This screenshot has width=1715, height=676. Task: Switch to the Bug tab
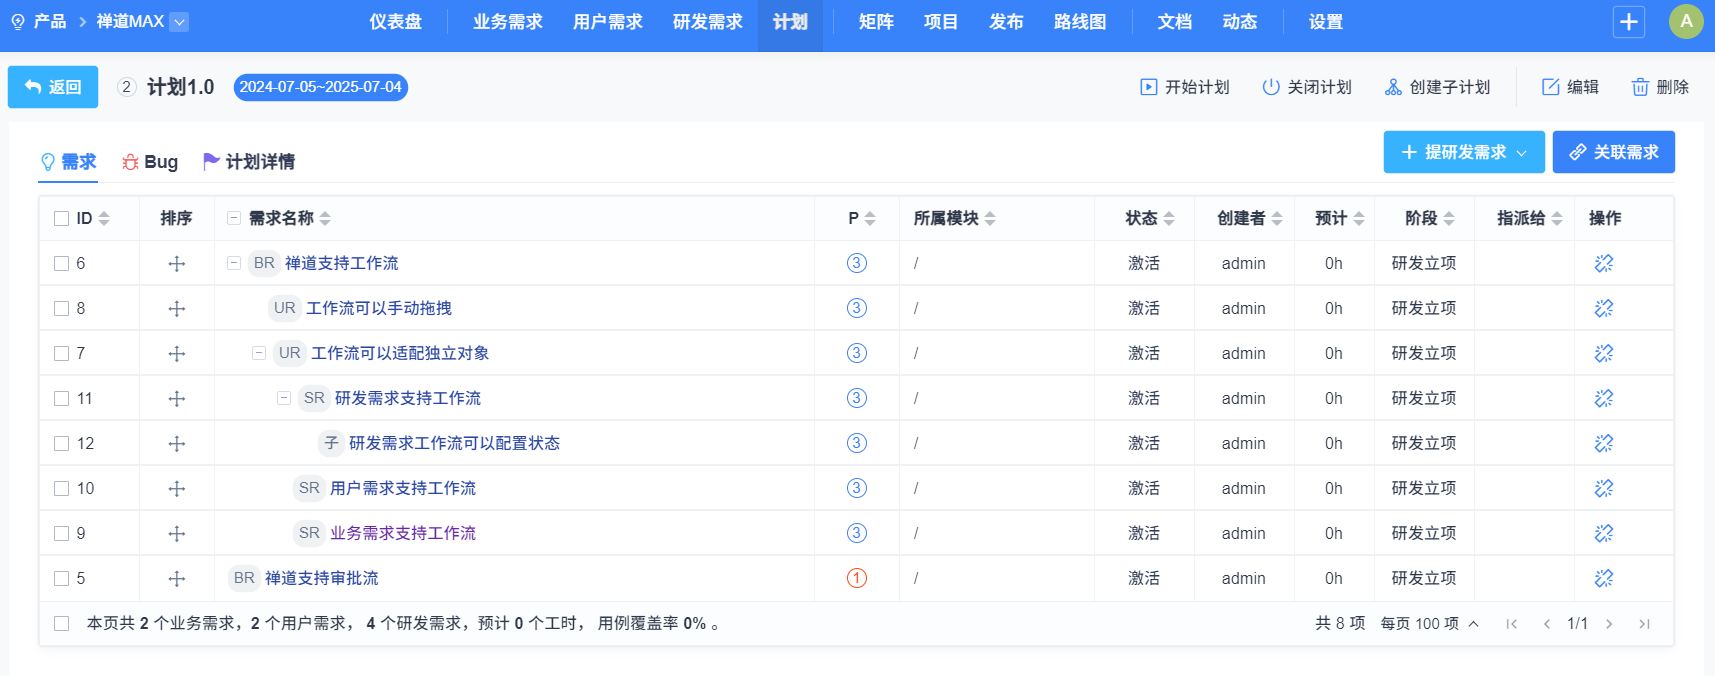pos(150,162)
